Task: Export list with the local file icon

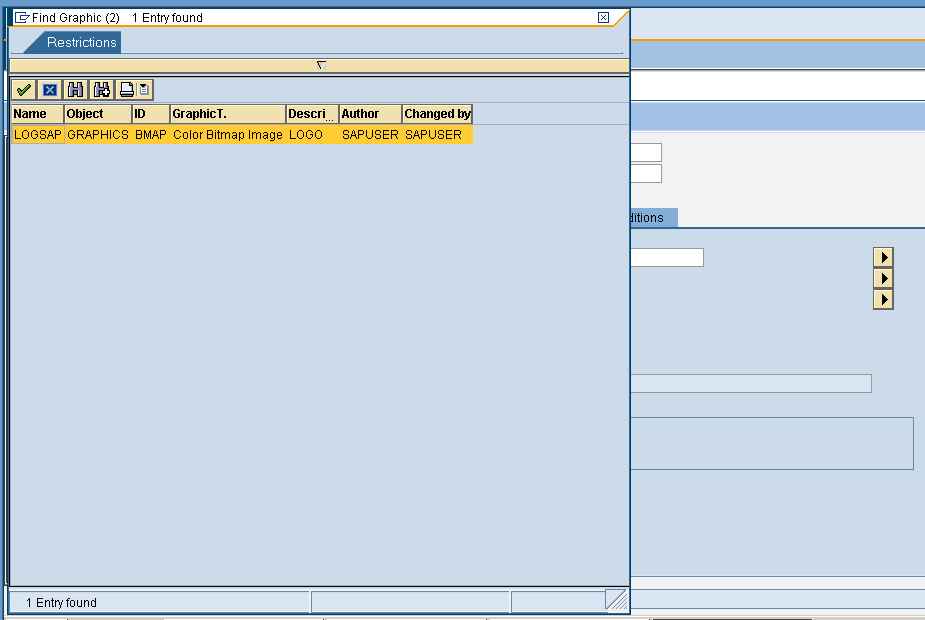Action: pyautogui.click(x=144, y=89)
